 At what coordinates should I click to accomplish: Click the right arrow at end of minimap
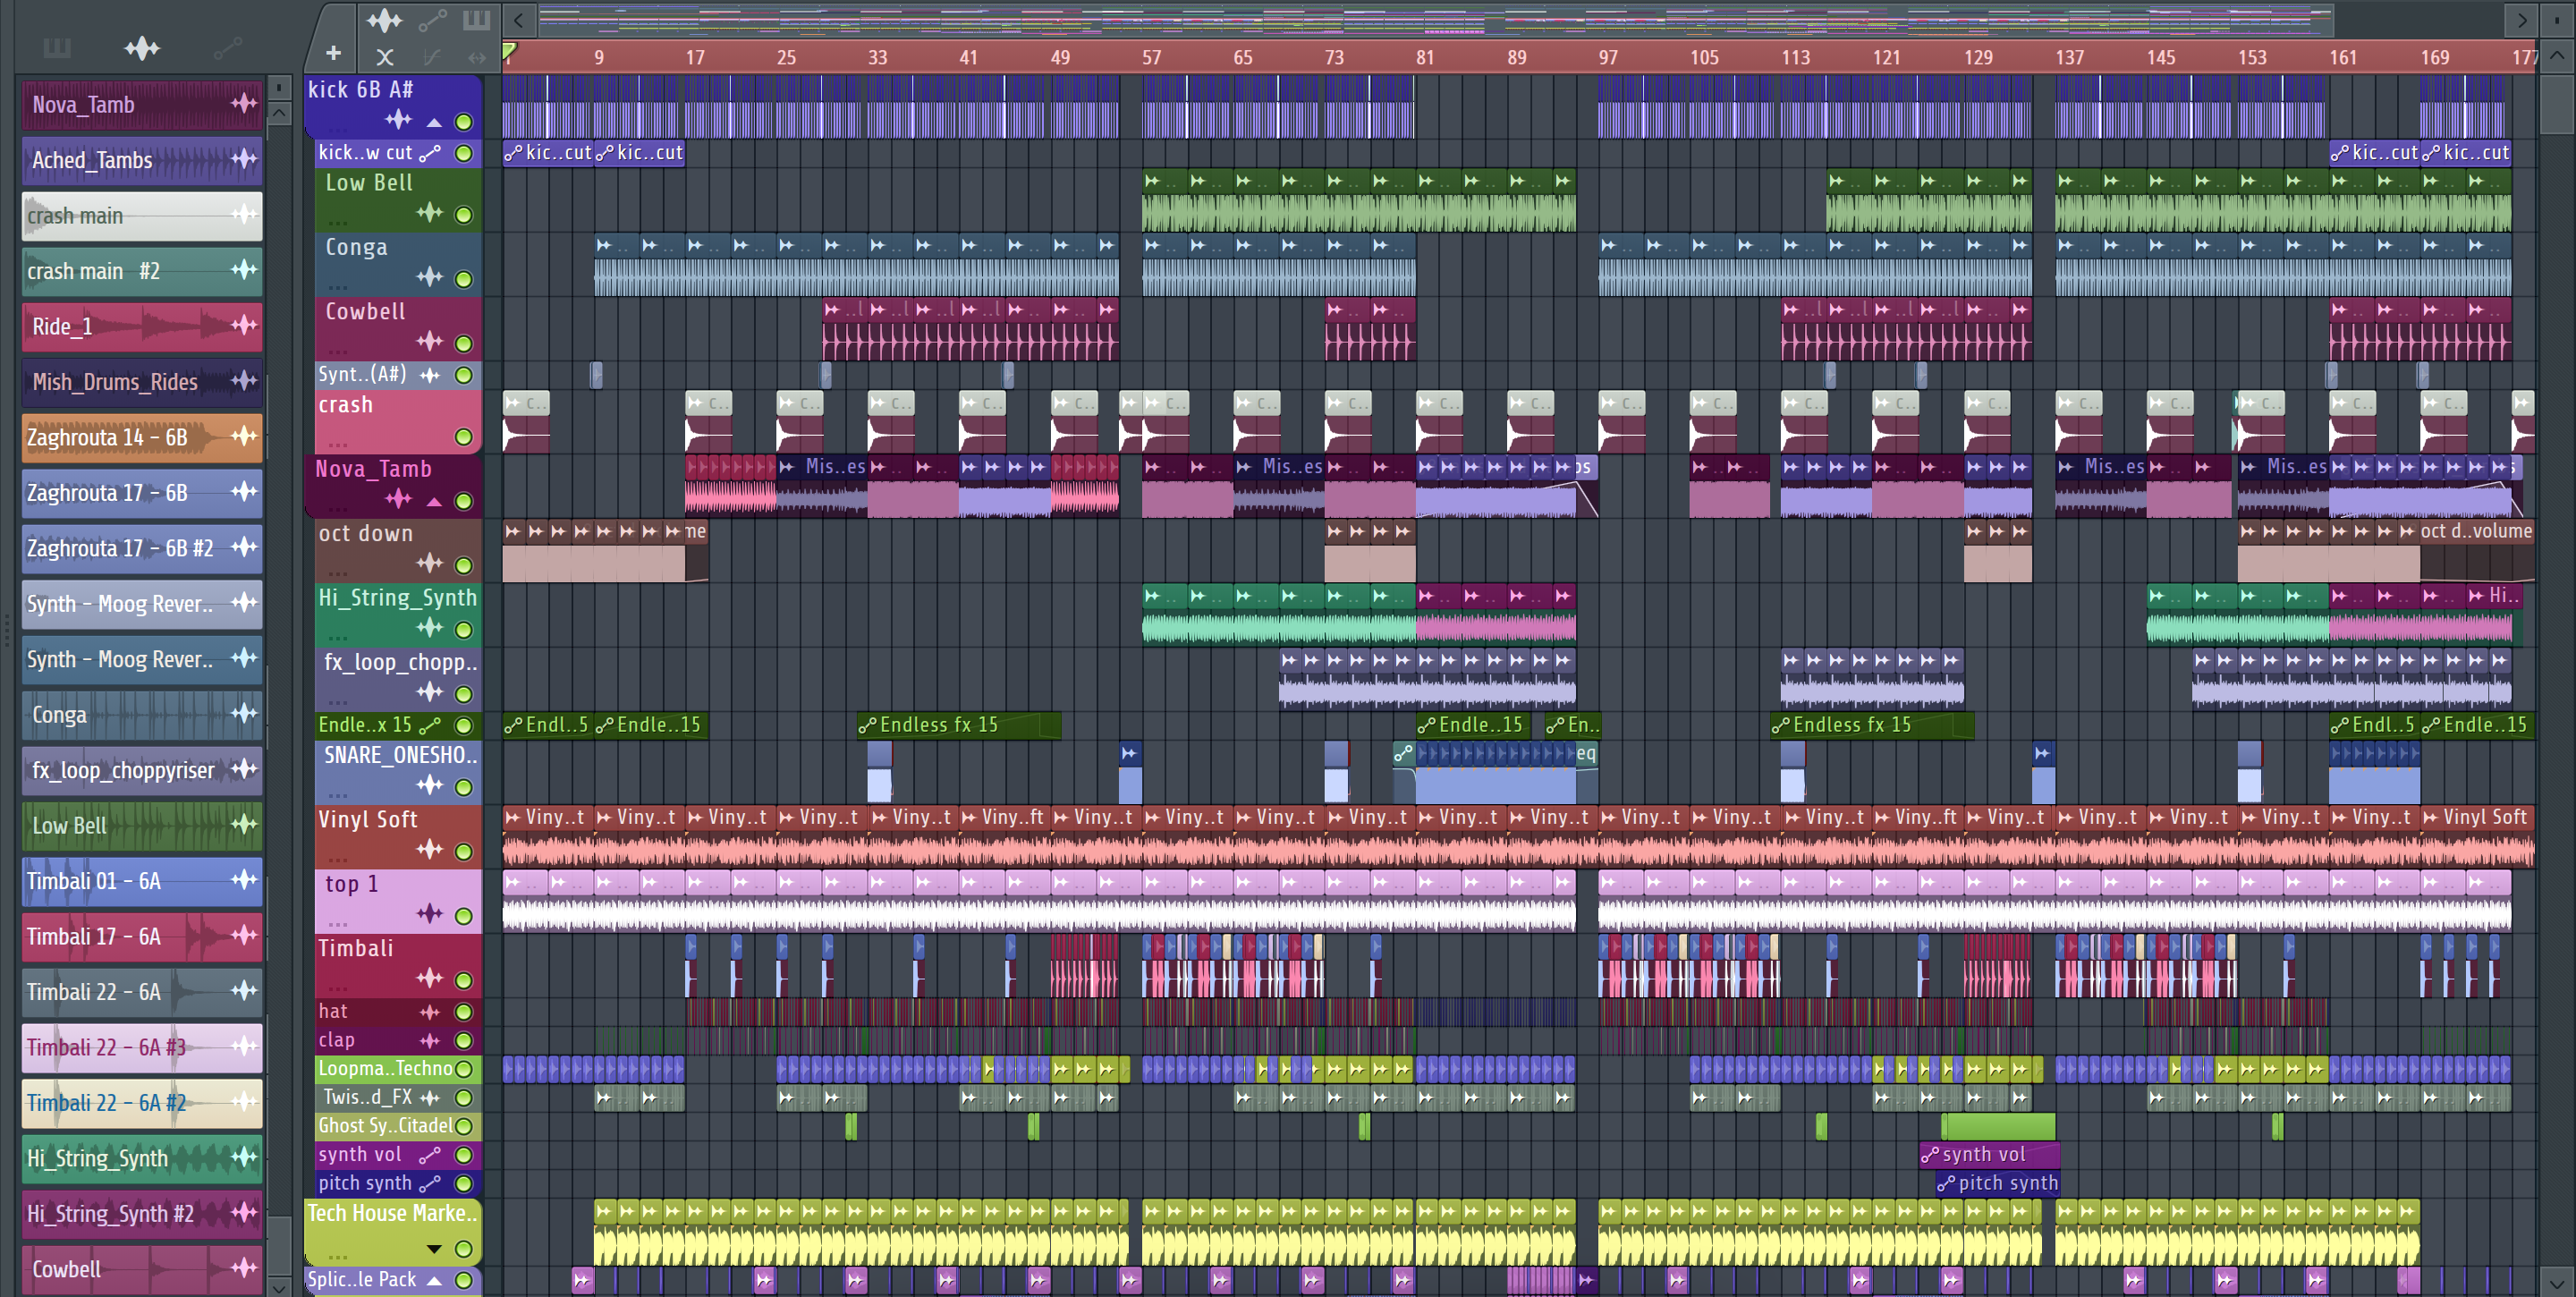click(2521, 19)
